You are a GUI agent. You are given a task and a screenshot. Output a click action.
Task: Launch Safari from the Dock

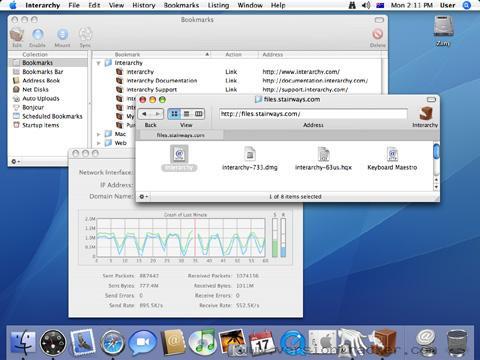(x=113, y=342)
